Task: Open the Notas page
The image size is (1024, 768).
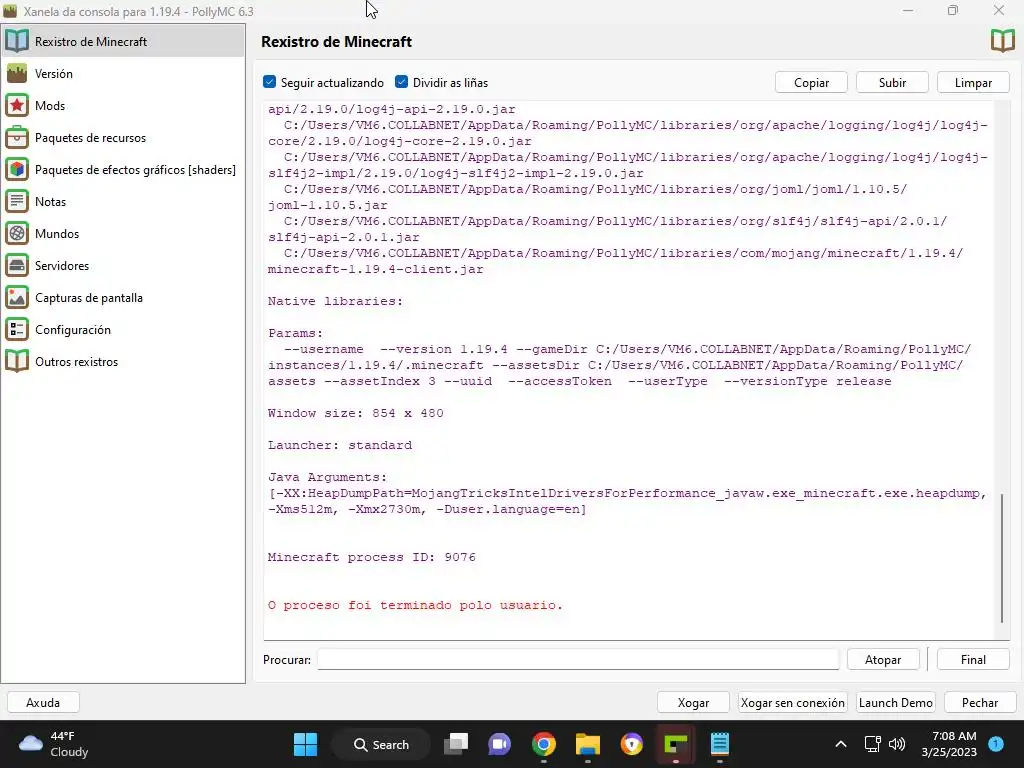Action: [123, 201]
